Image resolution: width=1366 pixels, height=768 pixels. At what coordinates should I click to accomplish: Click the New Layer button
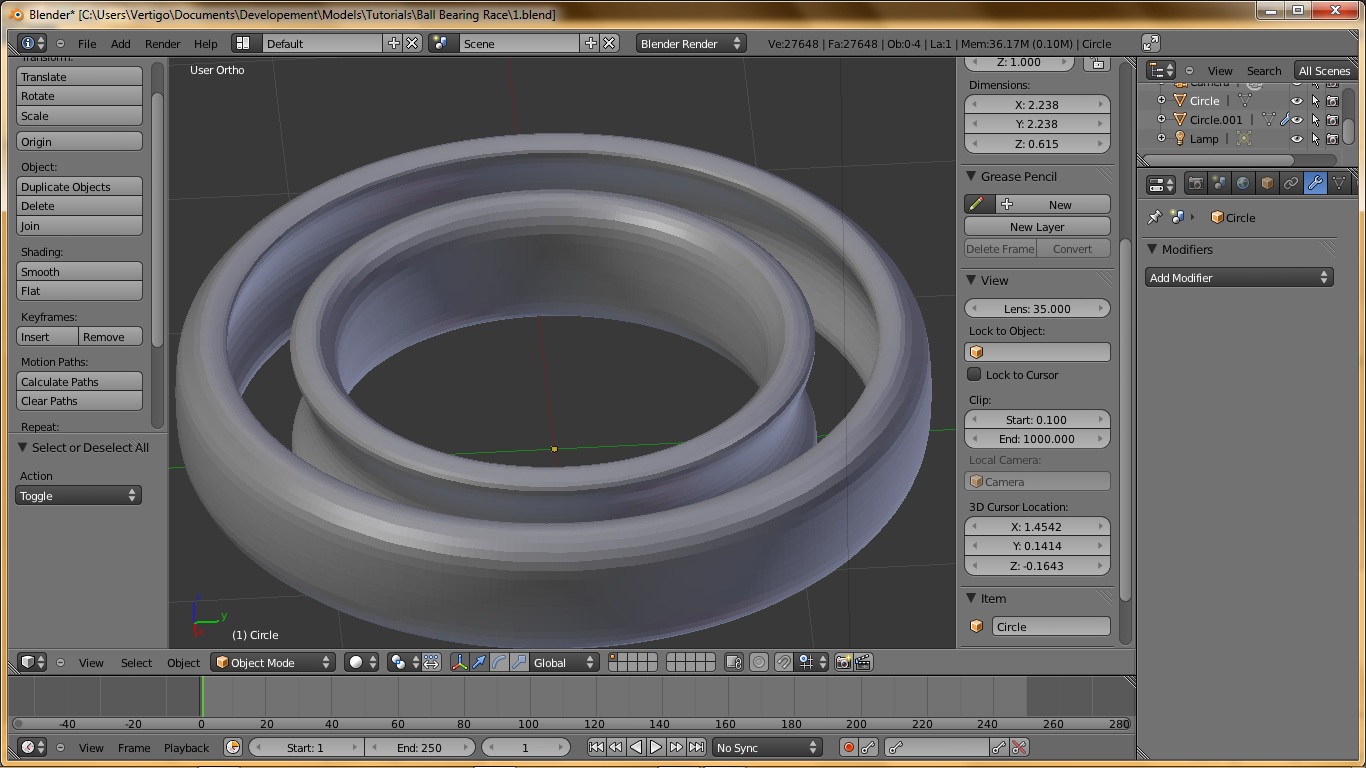point(1037,226)
